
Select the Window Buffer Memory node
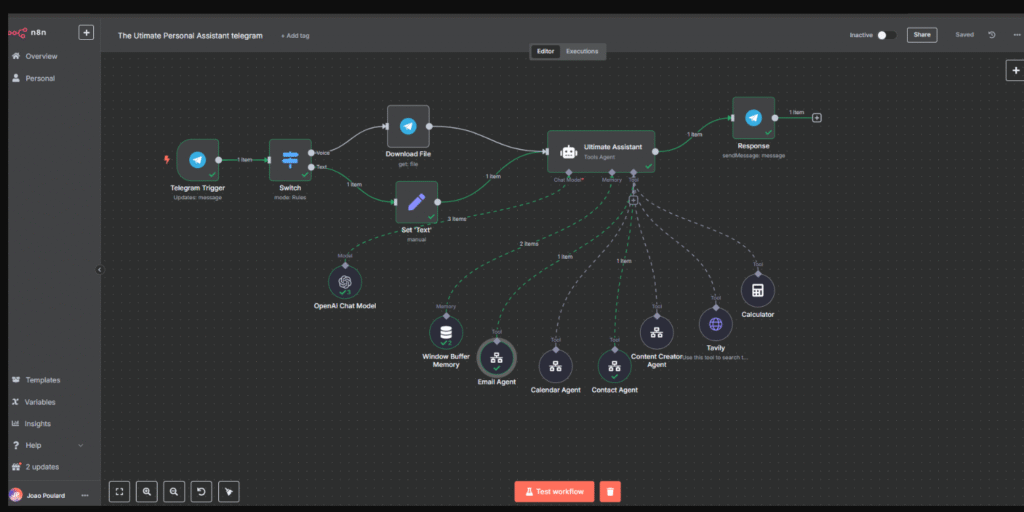446,333
